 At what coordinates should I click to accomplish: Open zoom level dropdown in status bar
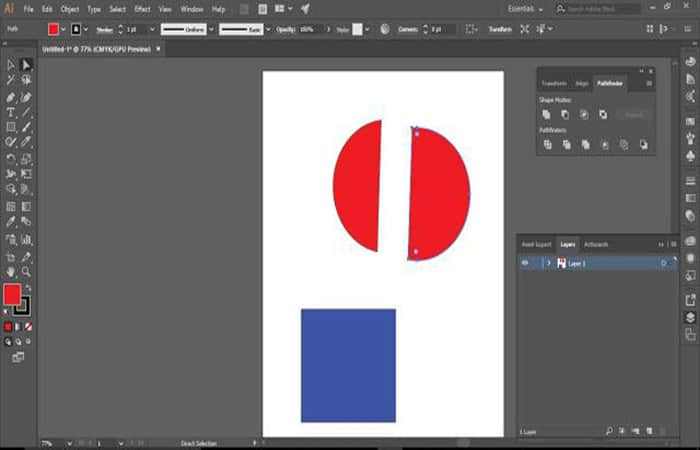(69, 443)
